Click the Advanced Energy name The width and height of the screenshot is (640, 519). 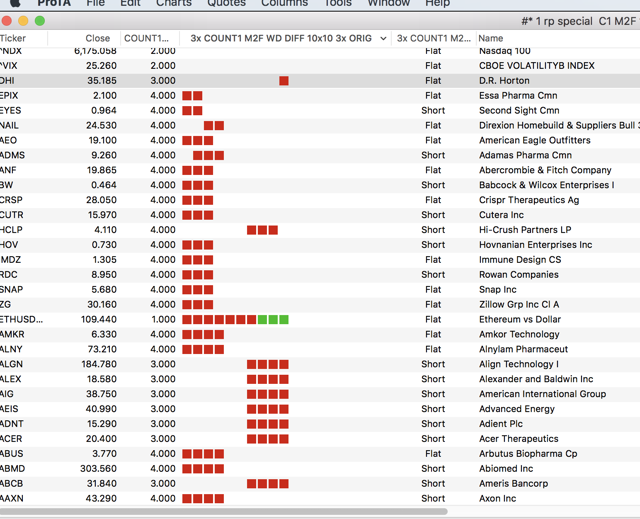pos(517,409)
